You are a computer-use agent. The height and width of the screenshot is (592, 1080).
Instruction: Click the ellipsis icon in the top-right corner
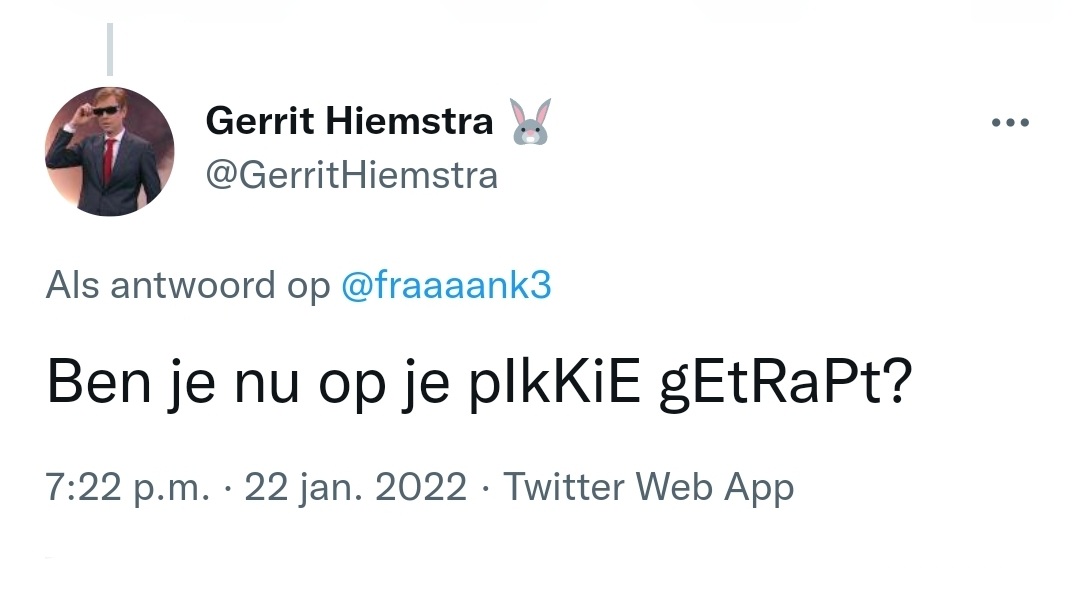[x=1011, y=121]
